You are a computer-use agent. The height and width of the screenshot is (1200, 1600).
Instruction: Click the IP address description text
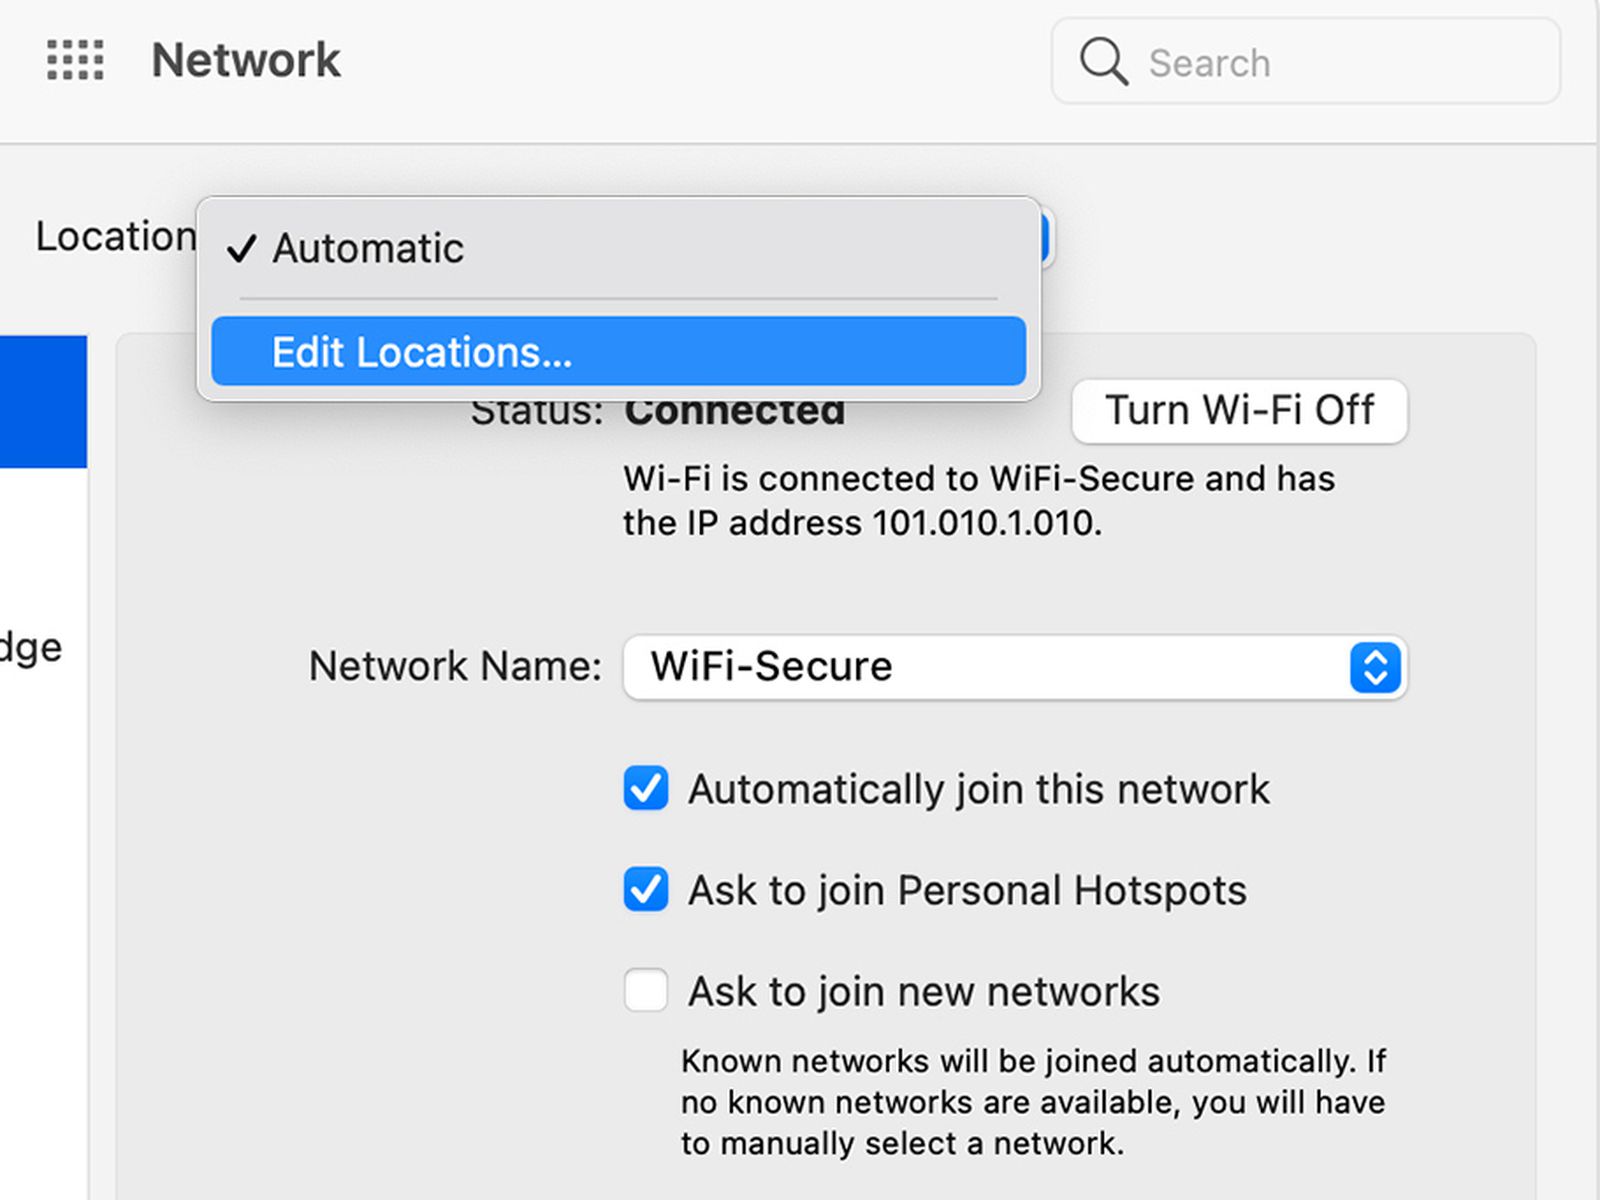point(978,500)
